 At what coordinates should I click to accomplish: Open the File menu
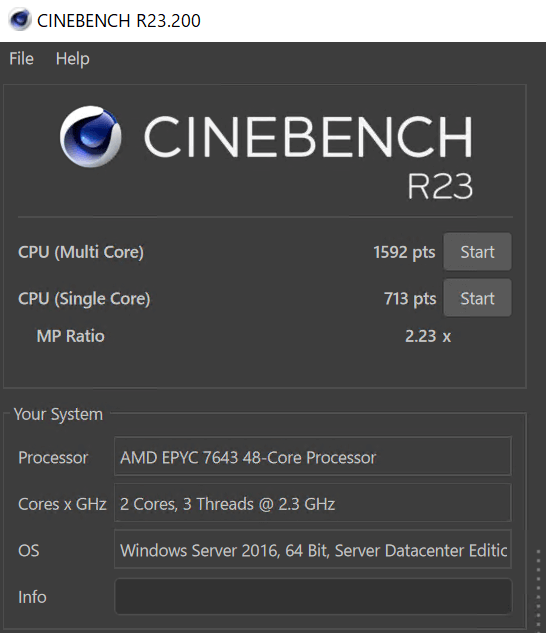(21, 59)
